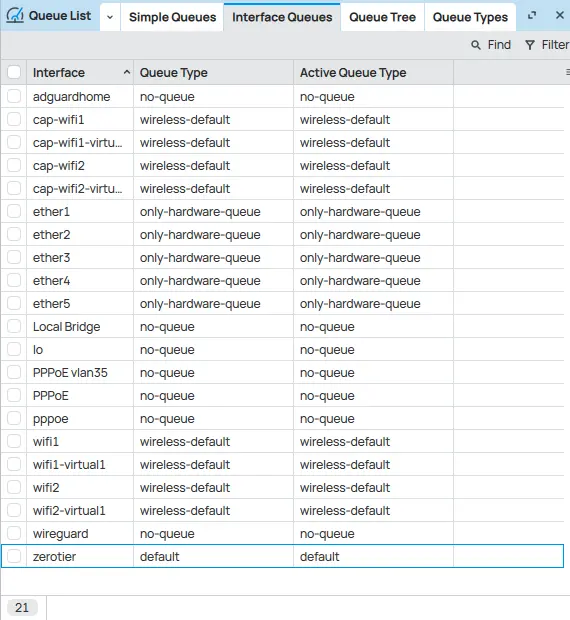Select the wifi1-virtual1 interface name
Viewport: 570px width, 620px height.
point(69,464)
